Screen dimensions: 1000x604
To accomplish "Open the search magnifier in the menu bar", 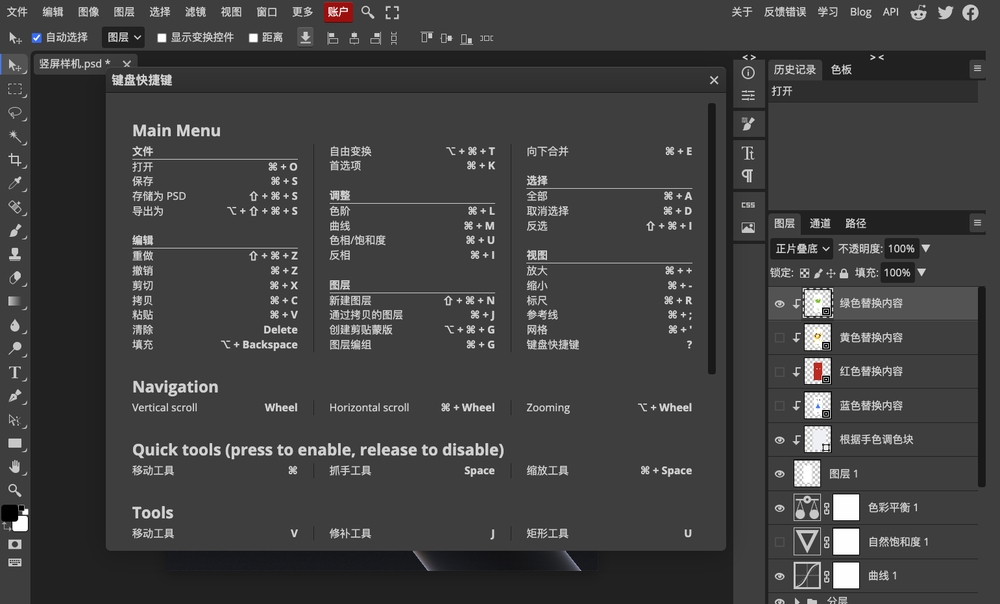I will [x=367, y=12].
